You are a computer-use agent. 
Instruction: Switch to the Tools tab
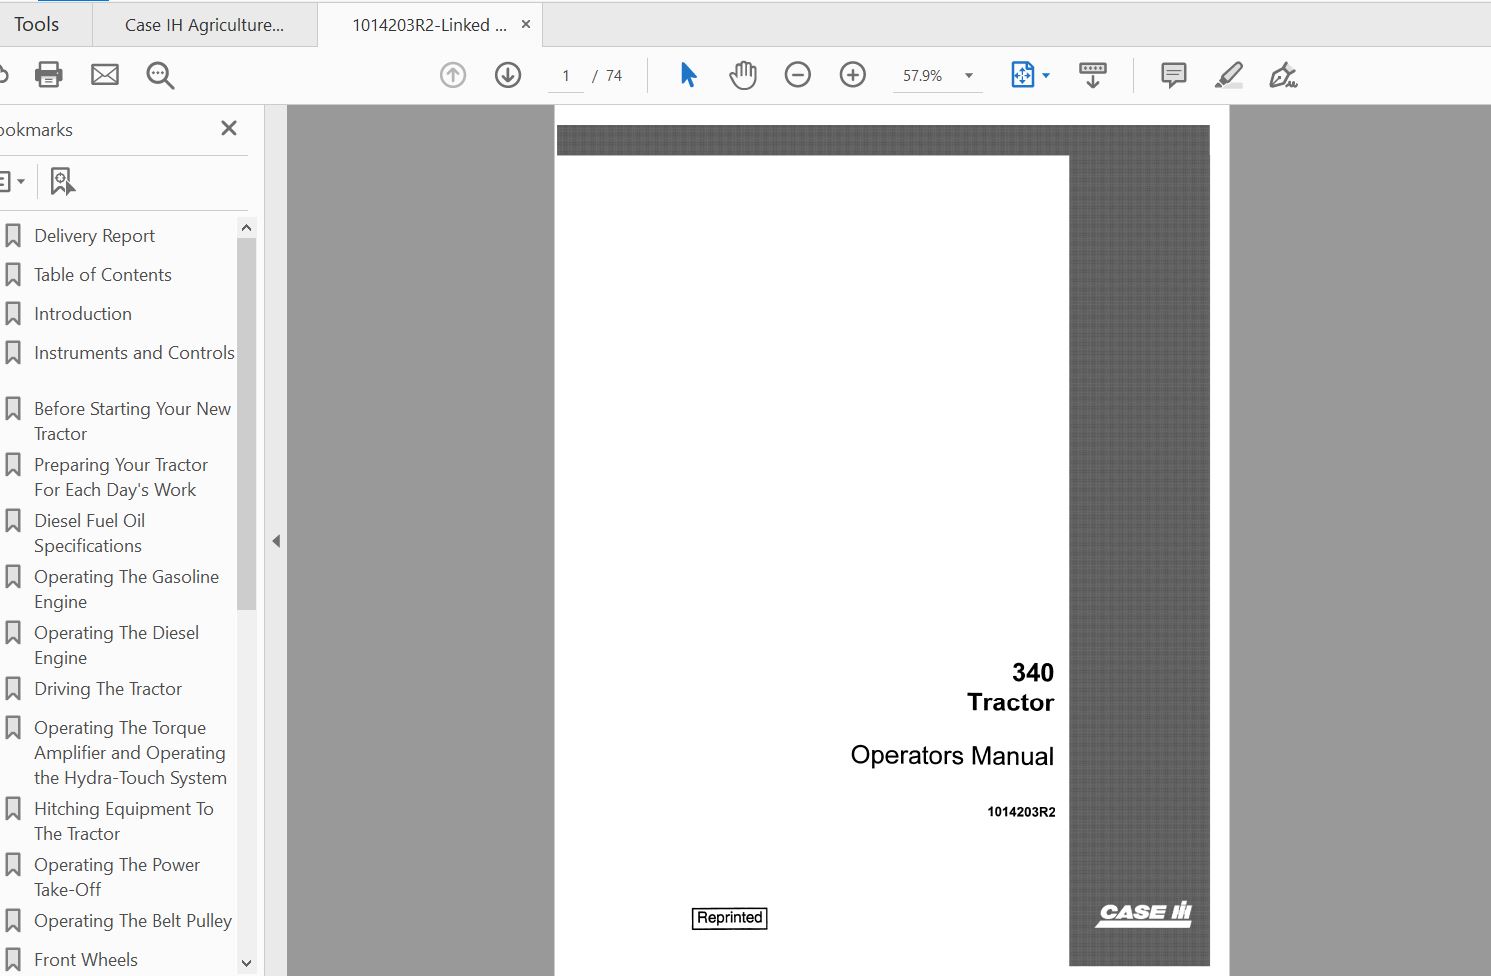tap(34, 24)
